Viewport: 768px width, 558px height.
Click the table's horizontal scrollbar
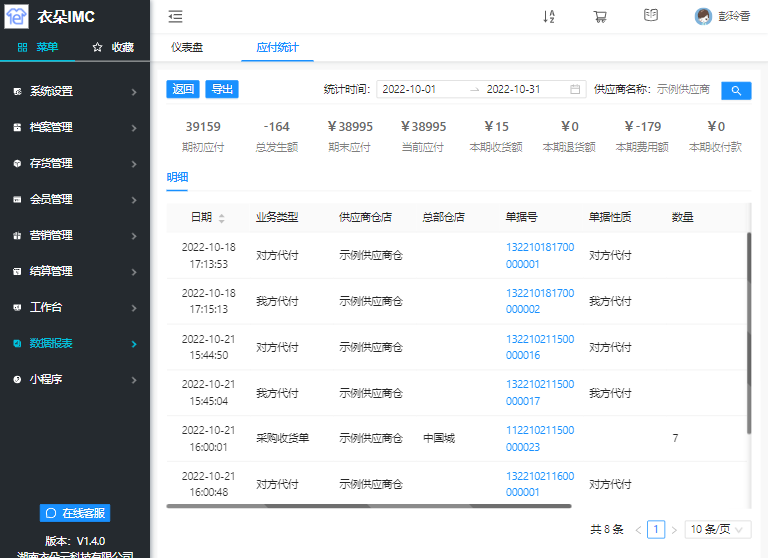(x=369, y=506)
